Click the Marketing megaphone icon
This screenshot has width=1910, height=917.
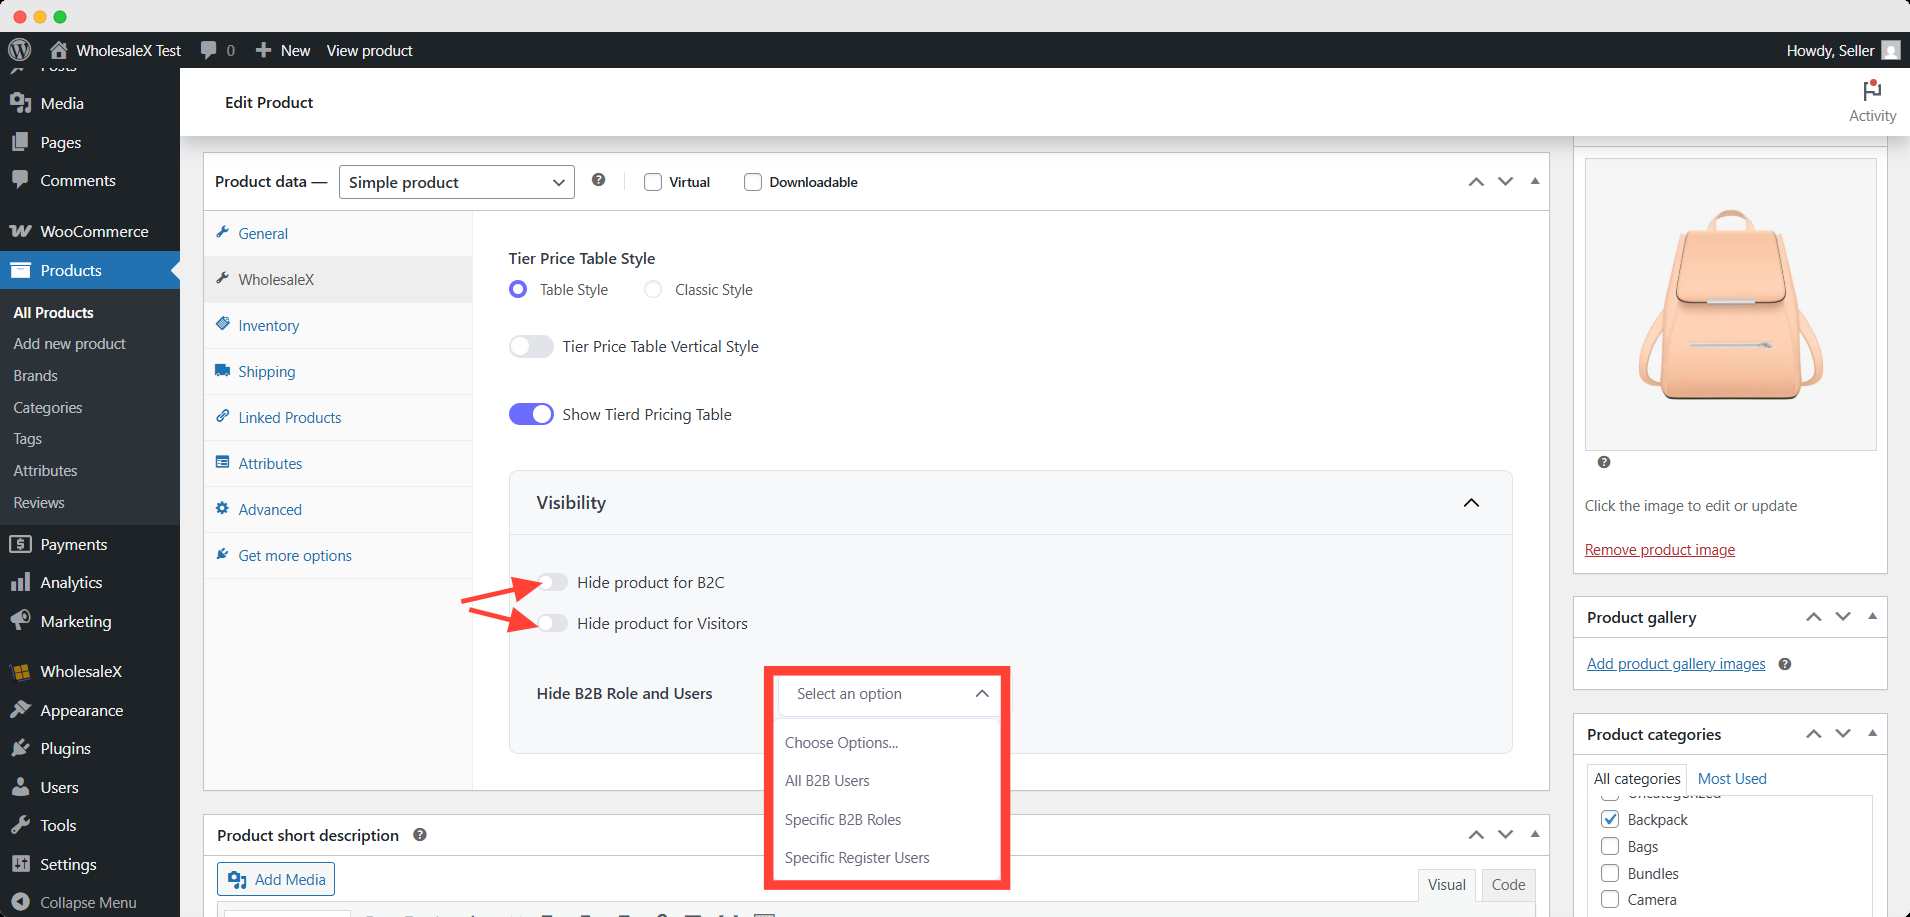point(20,621)
